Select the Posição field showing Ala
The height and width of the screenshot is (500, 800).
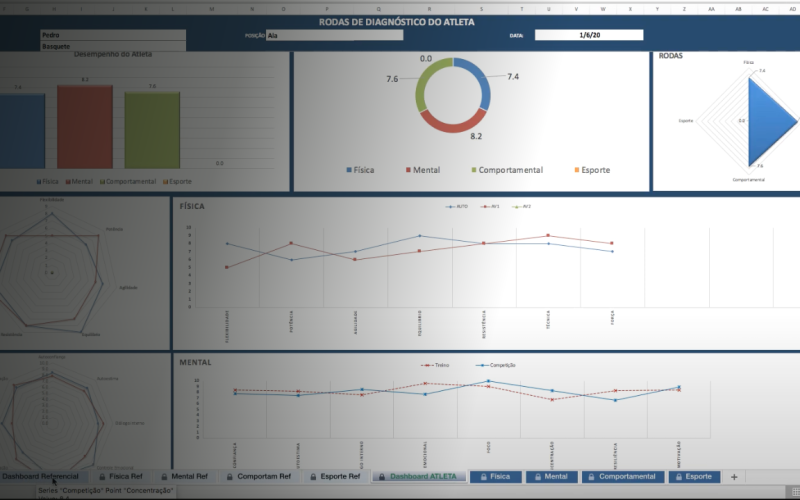click(x=334, y=34)
